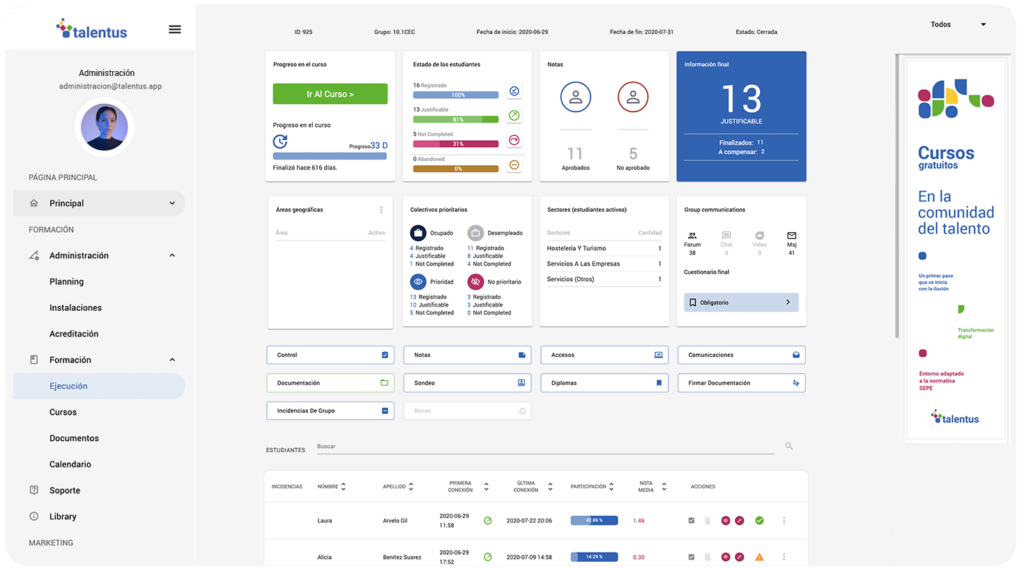The image size is (1024, 568).
Task: Click the Registrado status circle icon
Action: [515, 91]
